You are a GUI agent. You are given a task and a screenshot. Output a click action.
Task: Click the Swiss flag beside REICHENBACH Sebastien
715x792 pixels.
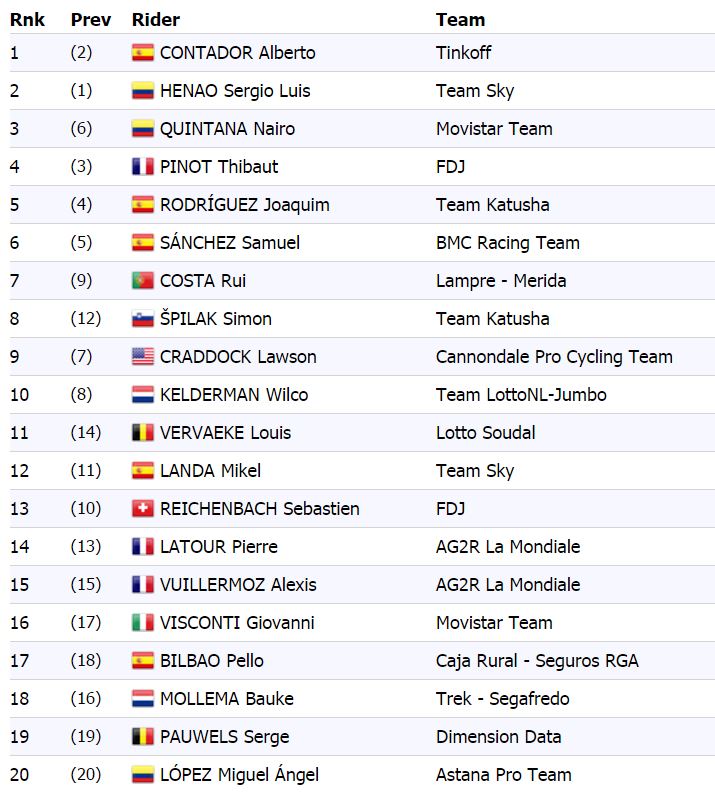coord(143,509)
